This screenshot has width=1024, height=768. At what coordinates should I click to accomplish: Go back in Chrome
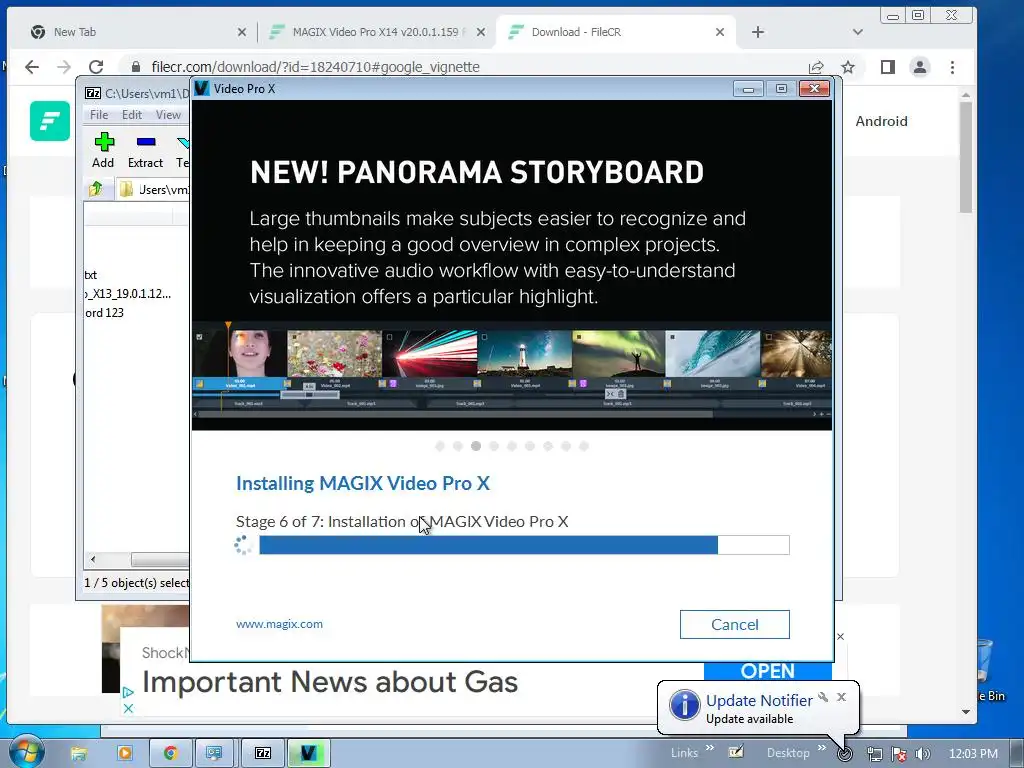coord(32,67)
